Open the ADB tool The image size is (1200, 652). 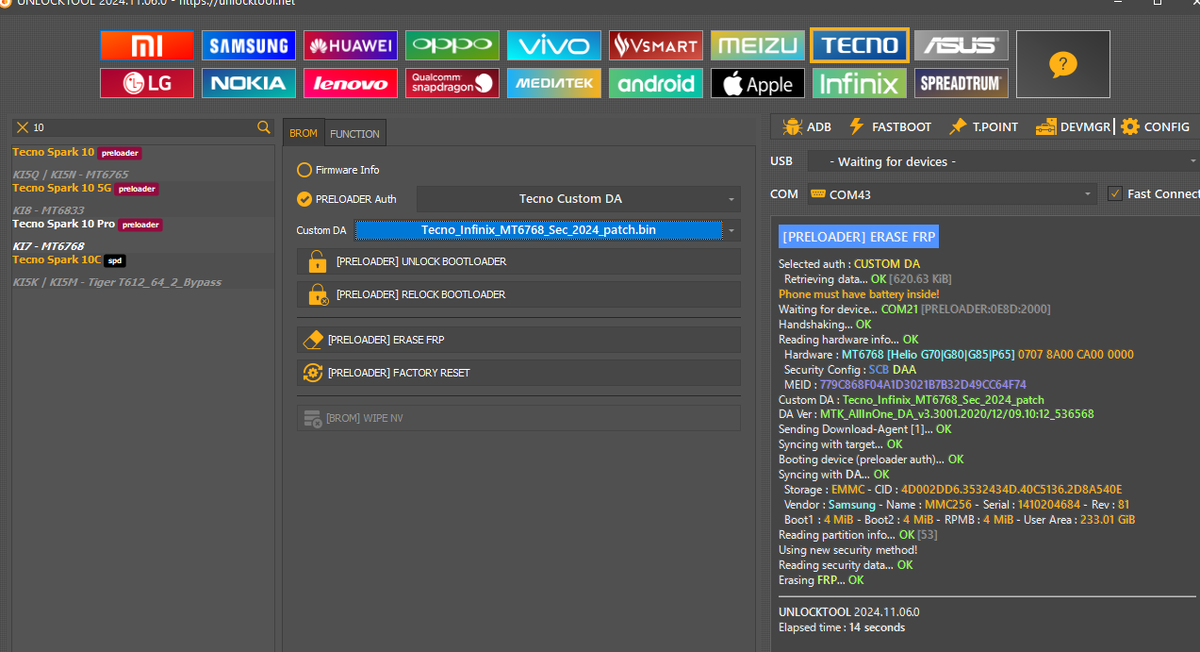[x=808, y=127]
